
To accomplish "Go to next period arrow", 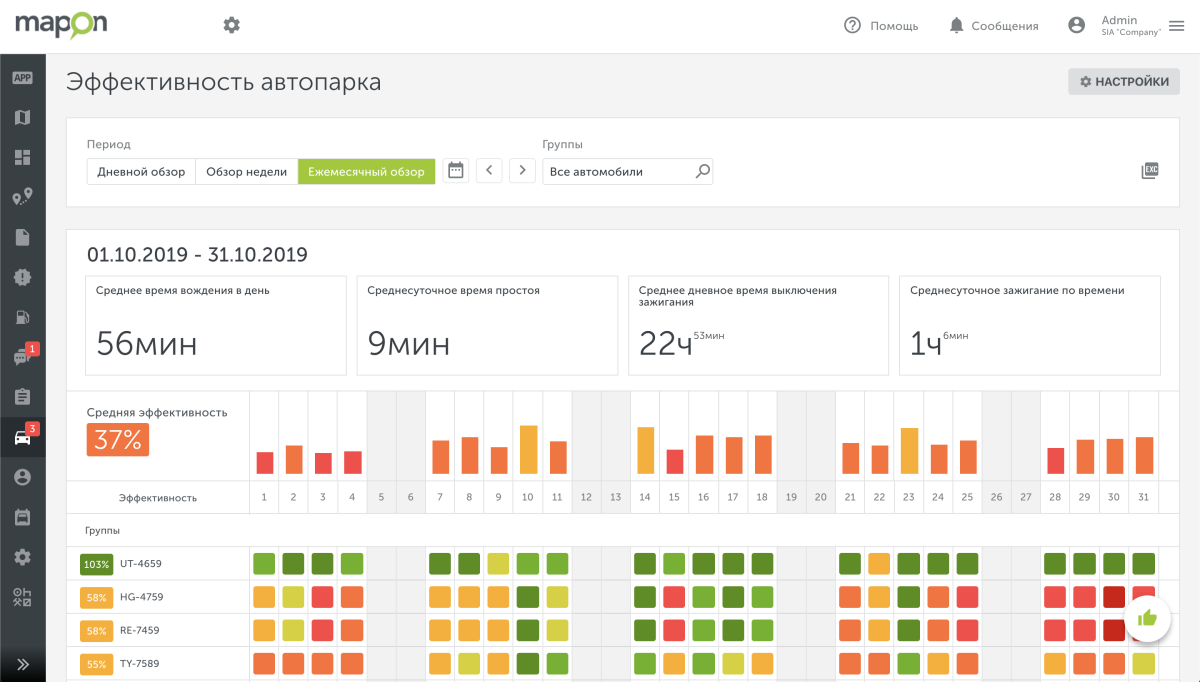I will [x=522, y=171].
